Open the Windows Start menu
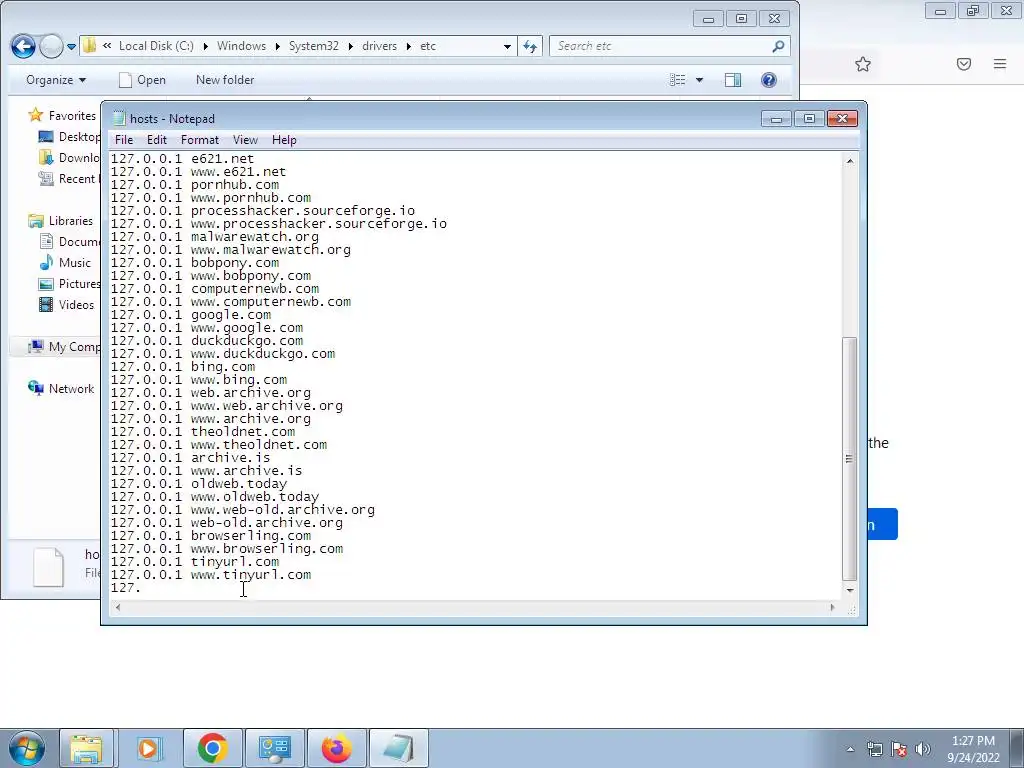The height and width of the screenshot is (768, 1024). pos(27,748)
